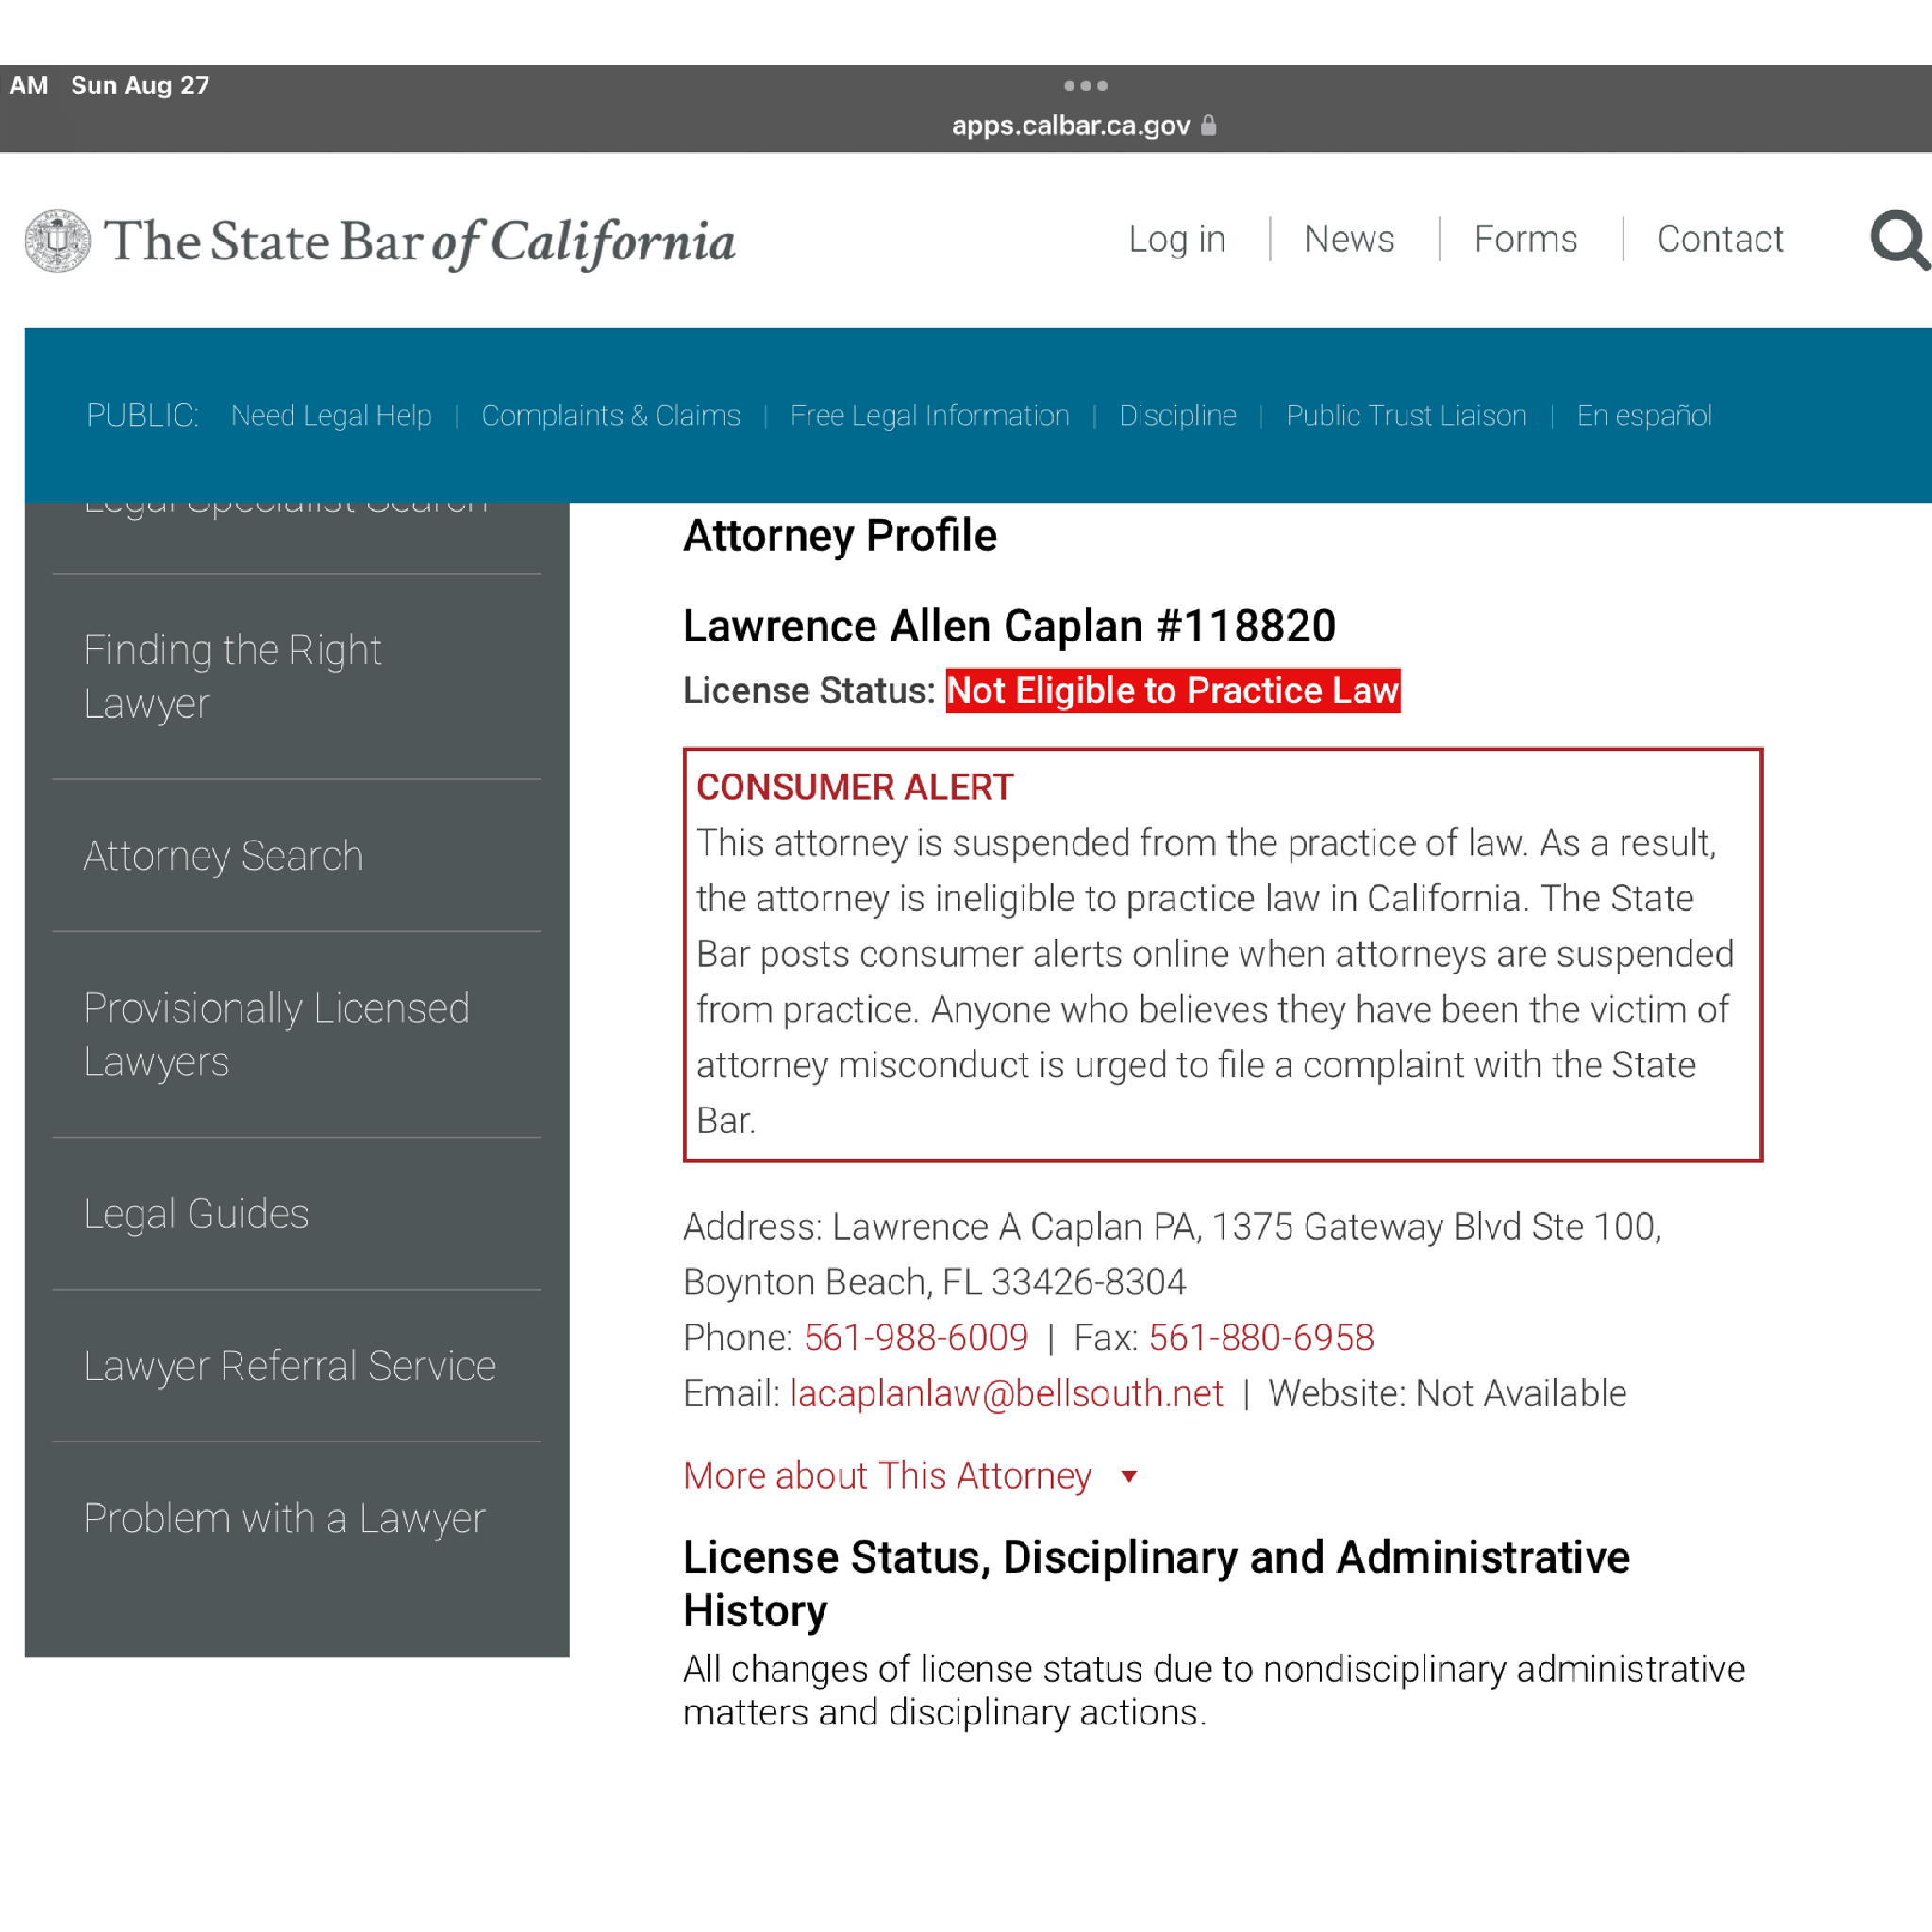Open Need Legal Help in Public nav
1932x1932 pixels.
pos(331,415)
